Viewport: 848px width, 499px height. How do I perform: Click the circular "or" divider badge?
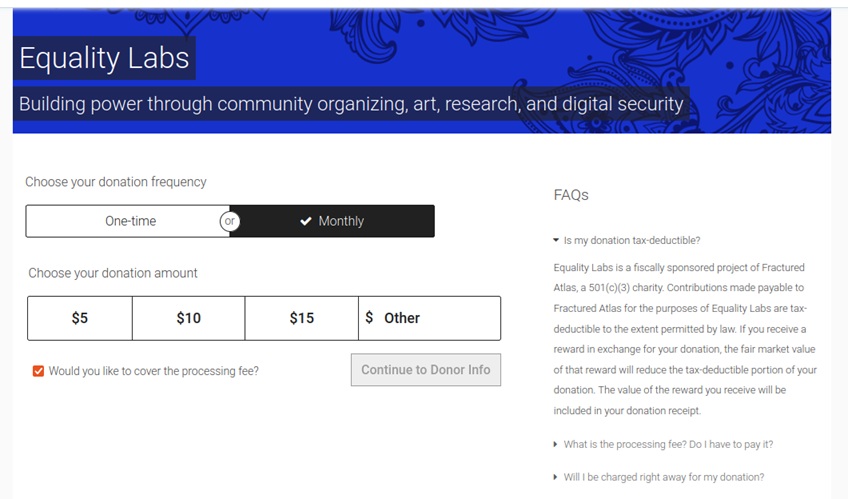click(x=230, y=221)
